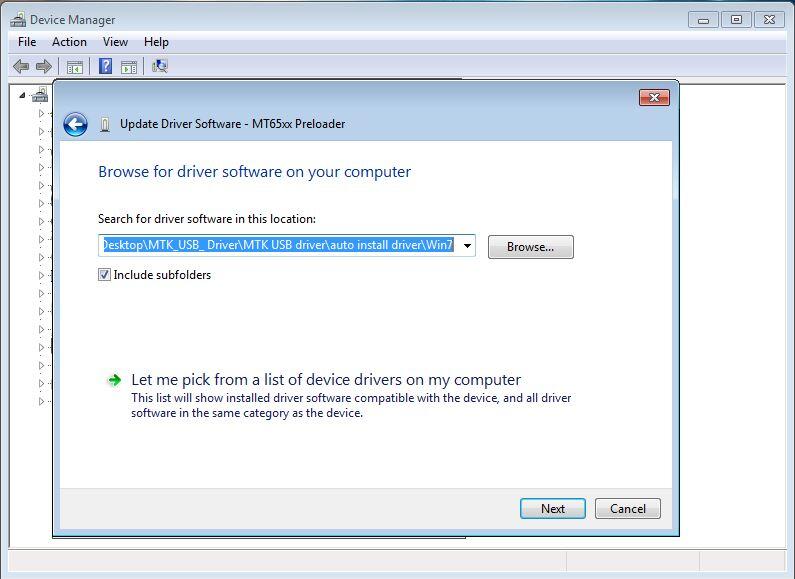The height and width of the screenshot is (579, 795).
Task: Open the View menu
Action: 115,42
